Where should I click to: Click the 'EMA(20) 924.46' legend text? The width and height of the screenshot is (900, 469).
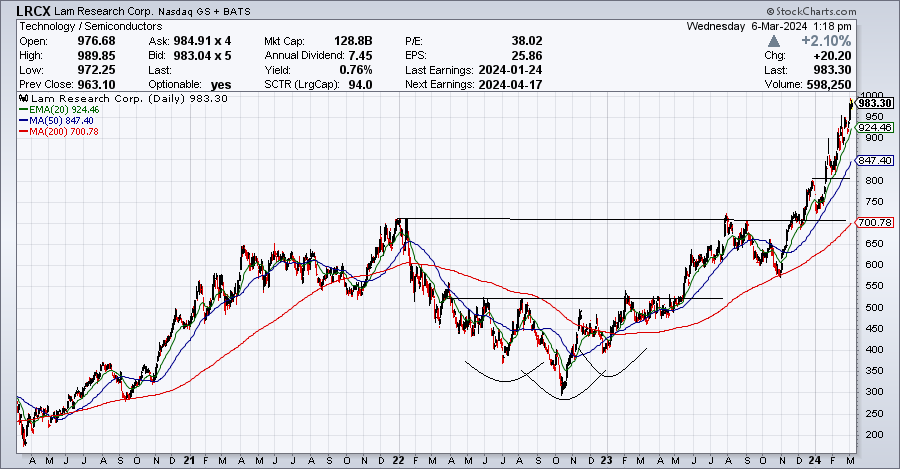coord(64,110)
